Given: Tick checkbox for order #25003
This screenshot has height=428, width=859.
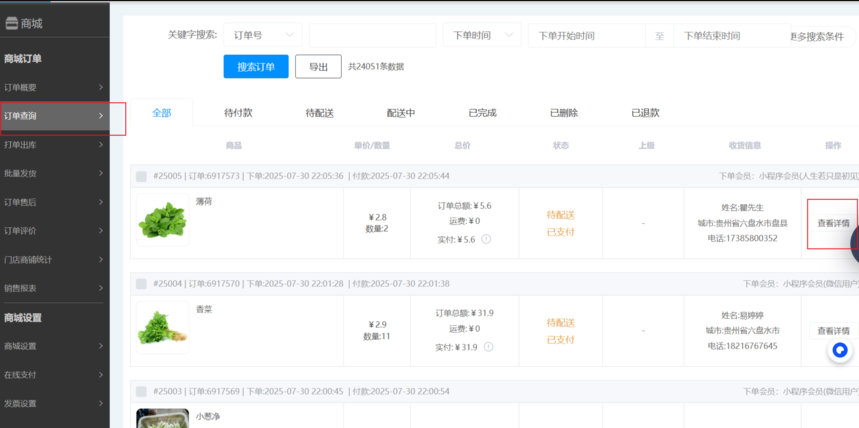Looking at the screenshot, I should (x=141, y=391).
